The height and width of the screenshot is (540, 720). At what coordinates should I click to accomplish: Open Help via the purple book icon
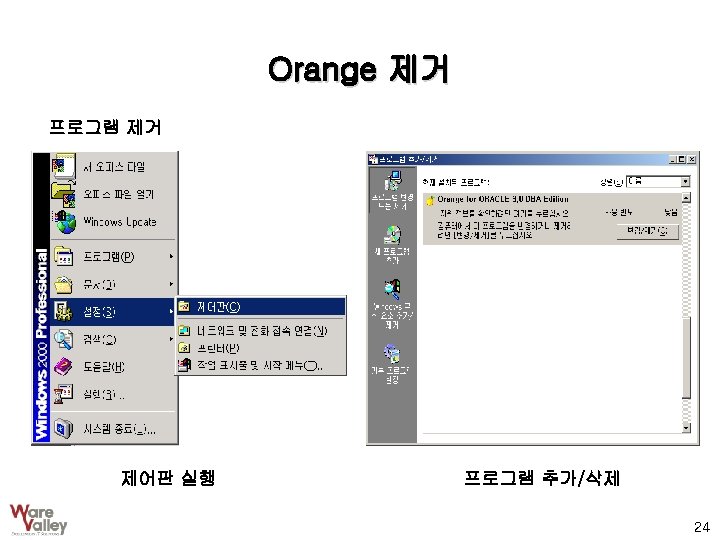pos(63,366)
